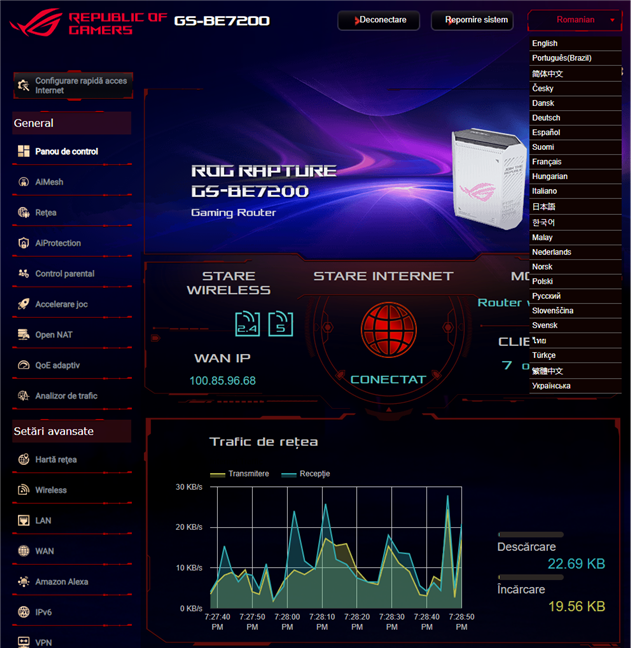The width and height of the screenshot is (631, 648).
Task: Click the Republic of Gamers logo
Action: point(87,22)
